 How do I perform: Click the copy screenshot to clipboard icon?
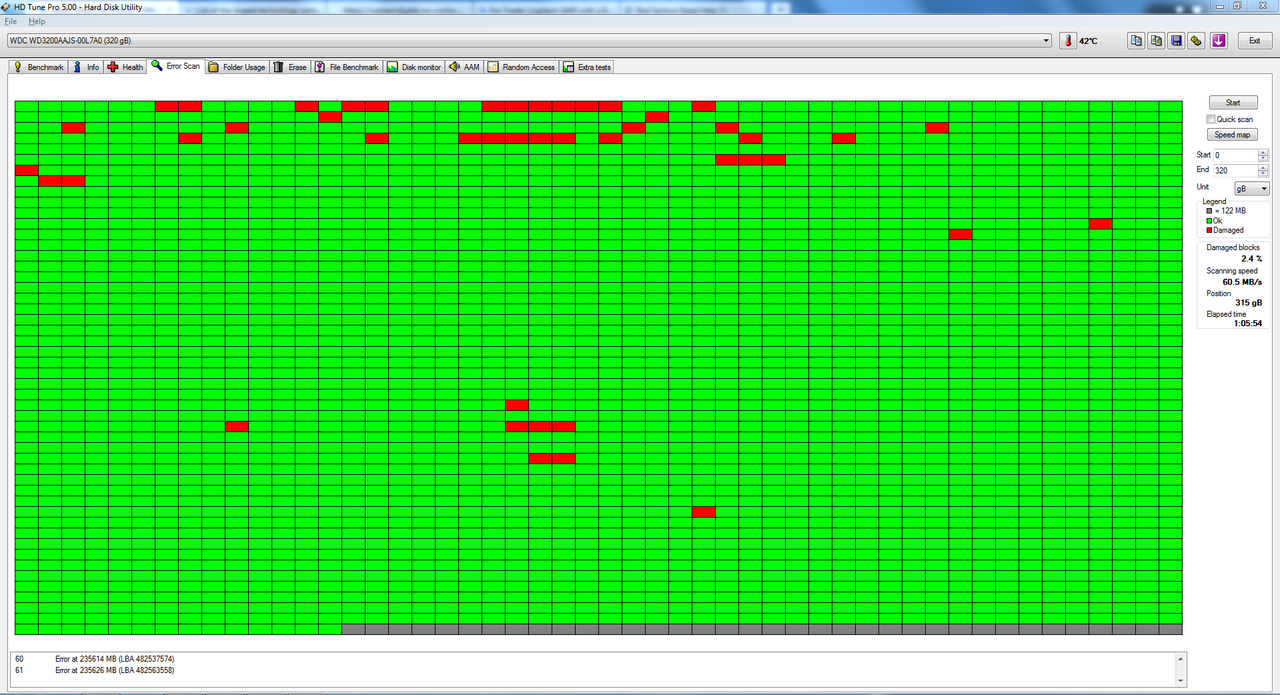coord(1156,41)
